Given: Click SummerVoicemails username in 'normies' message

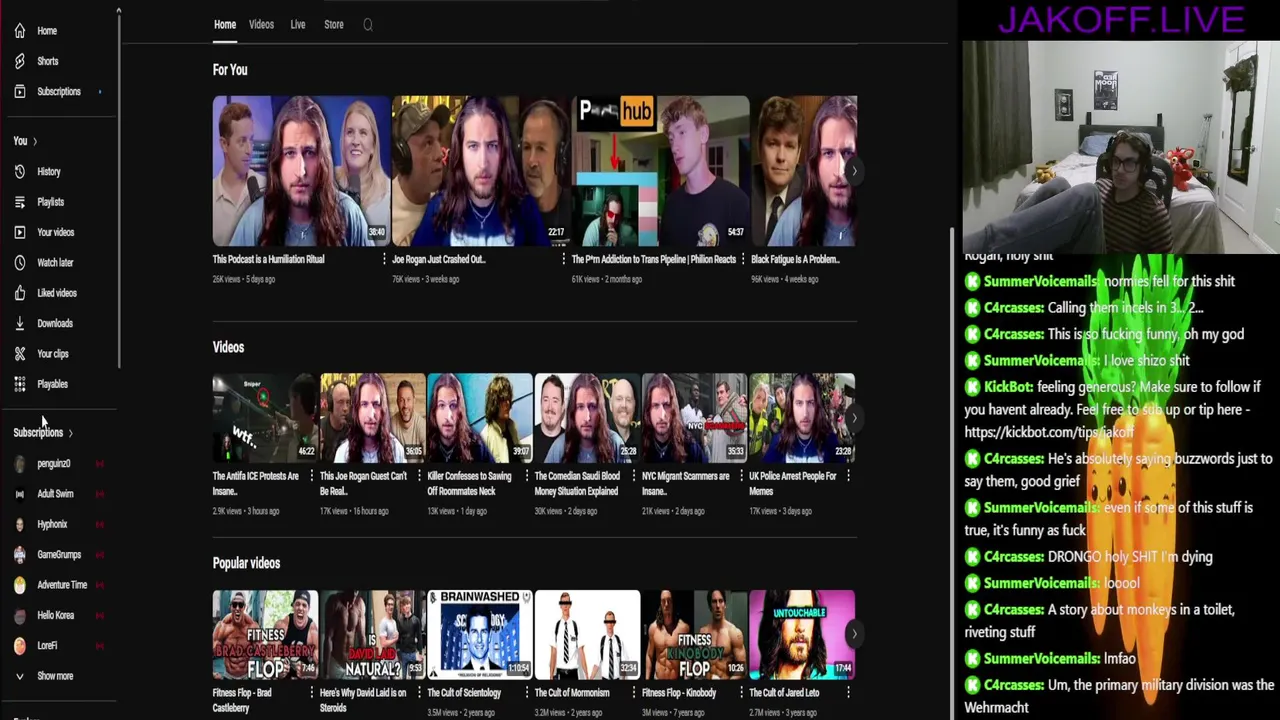Looking at the screenshot, I should [x=1040, y=282].
